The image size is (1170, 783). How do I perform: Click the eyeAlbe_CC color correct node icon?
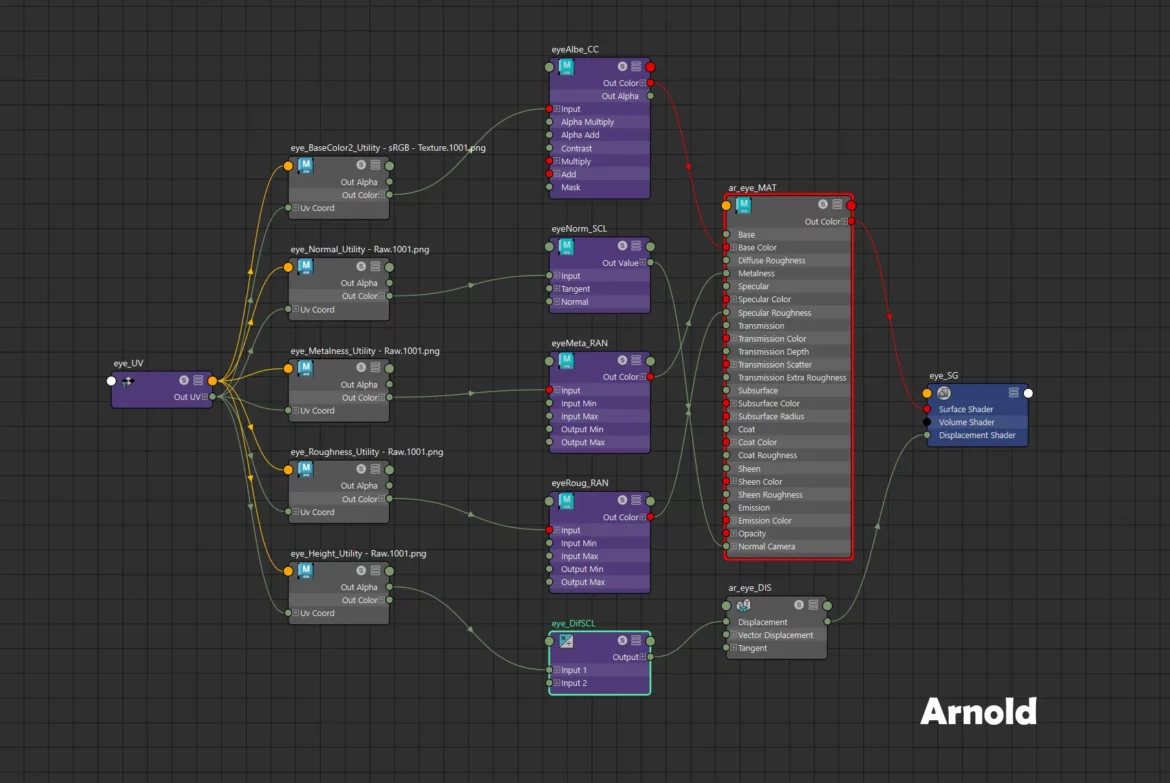(x=566, y=67)
